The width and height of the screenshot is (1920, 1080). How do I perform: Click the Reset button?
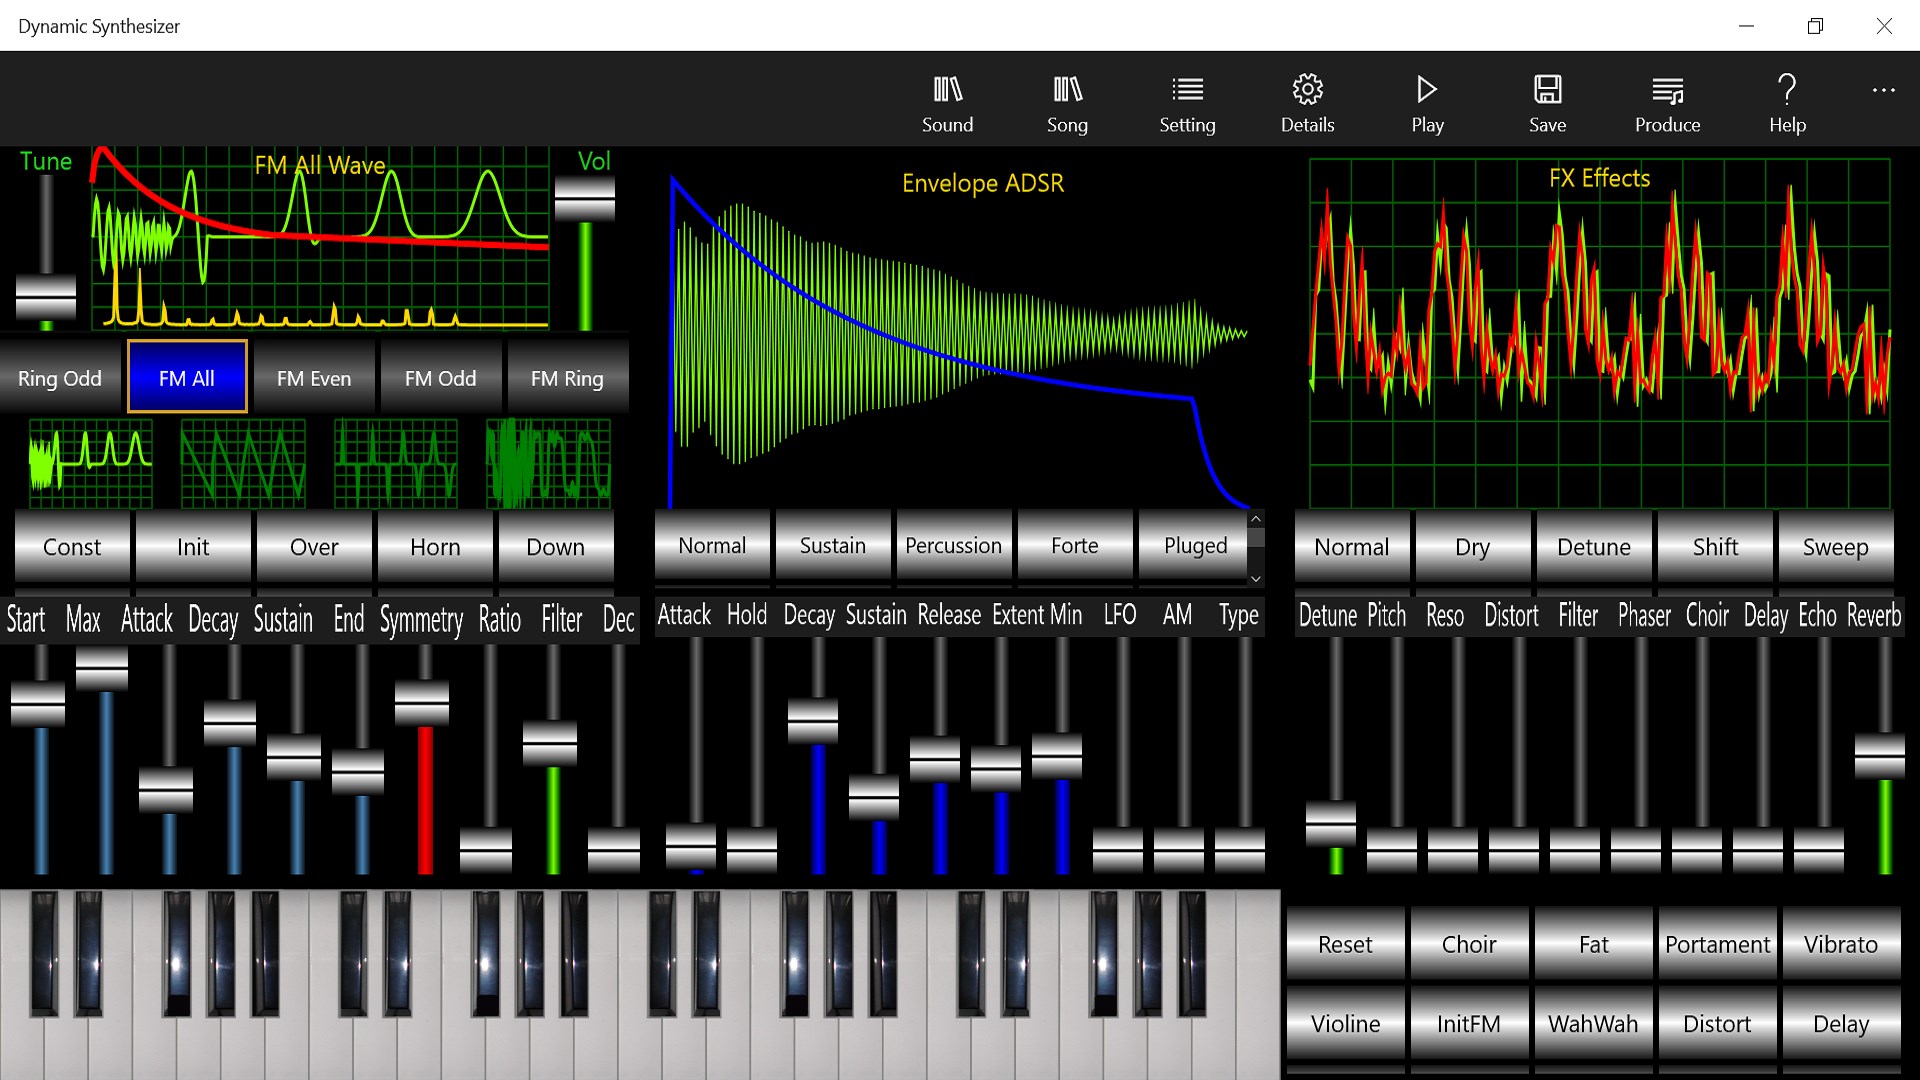click(1345, 944)
